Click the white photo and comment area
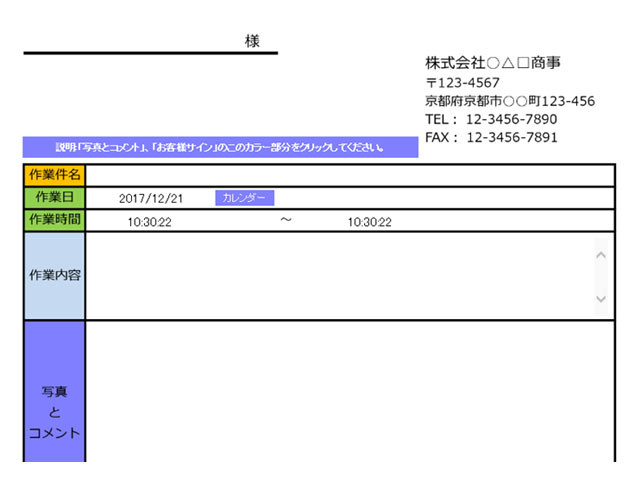This screenshot has width=640, height=480. coord(350,392)
